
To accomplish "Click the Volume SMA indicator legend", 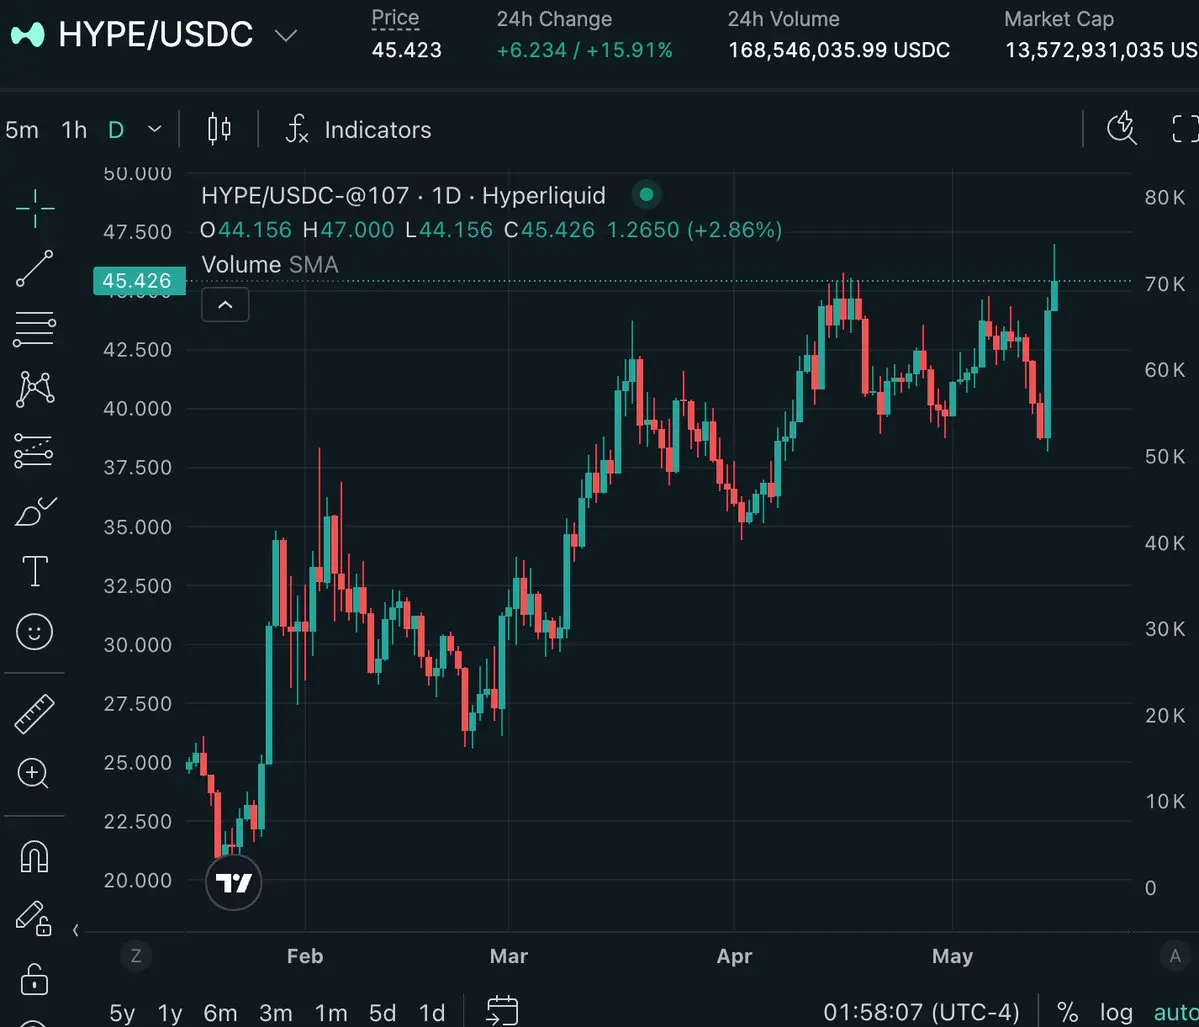I will pyautogui.click(x=270, y=265).
